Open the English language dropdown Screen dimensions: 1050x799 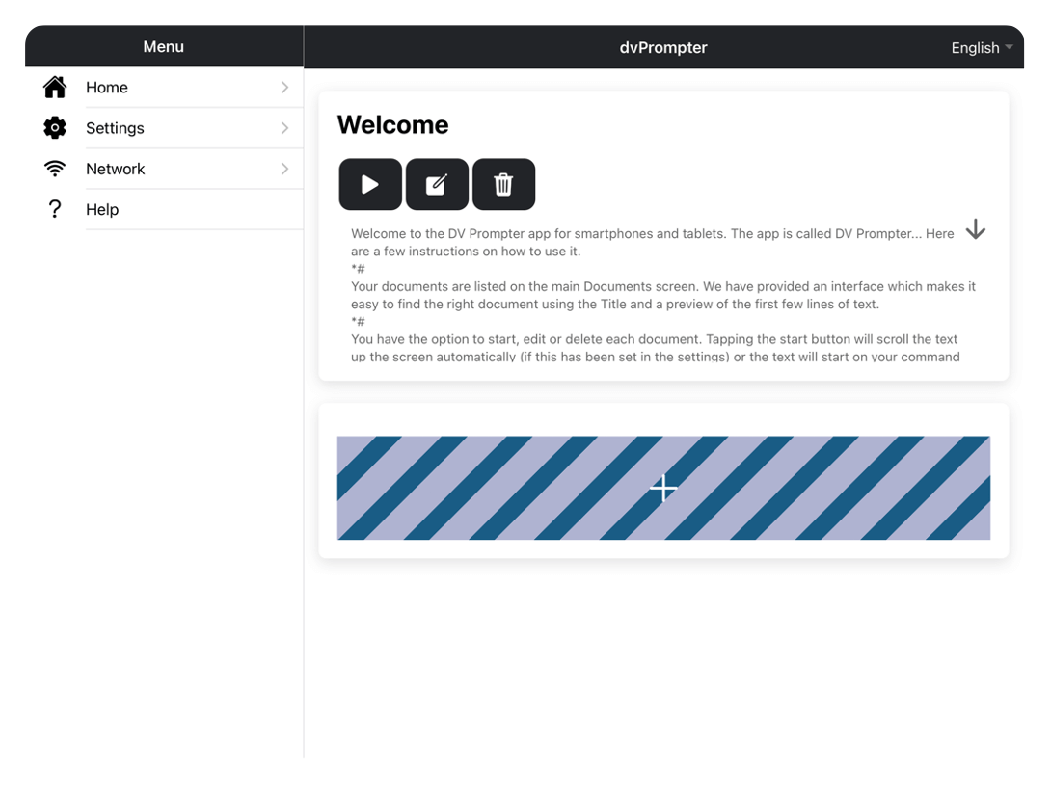pyautogui.click(x=982, y=48)
